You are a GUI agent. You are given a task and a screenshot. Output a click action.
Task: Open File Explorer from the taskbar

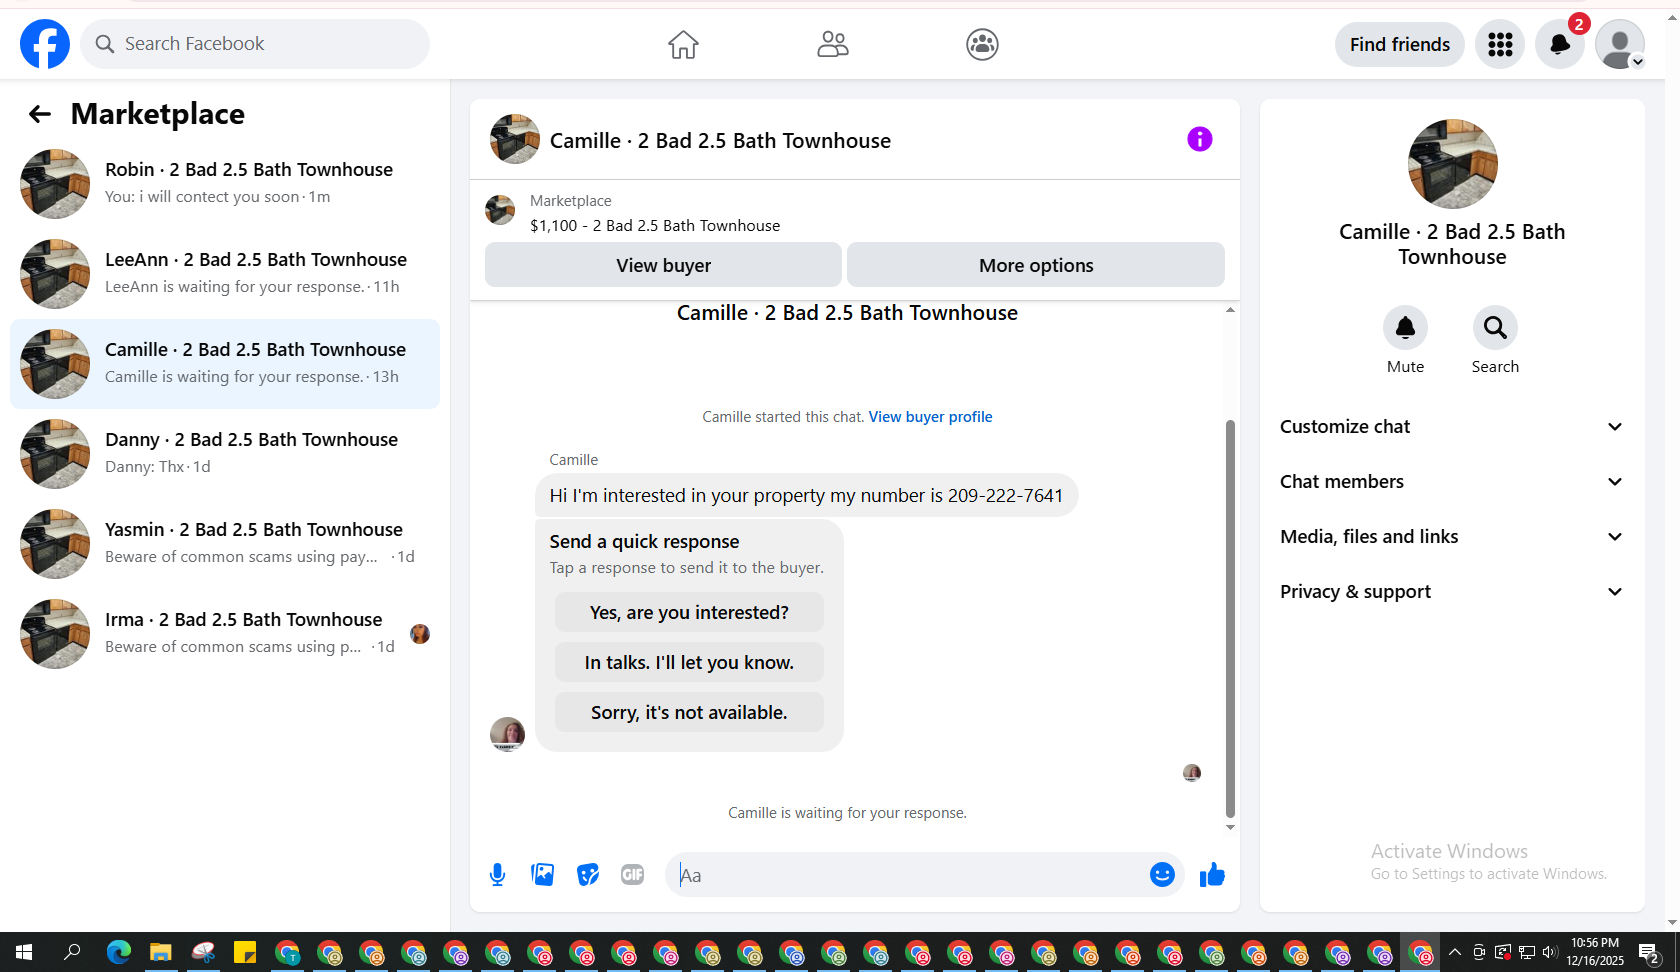pos(161,952)
